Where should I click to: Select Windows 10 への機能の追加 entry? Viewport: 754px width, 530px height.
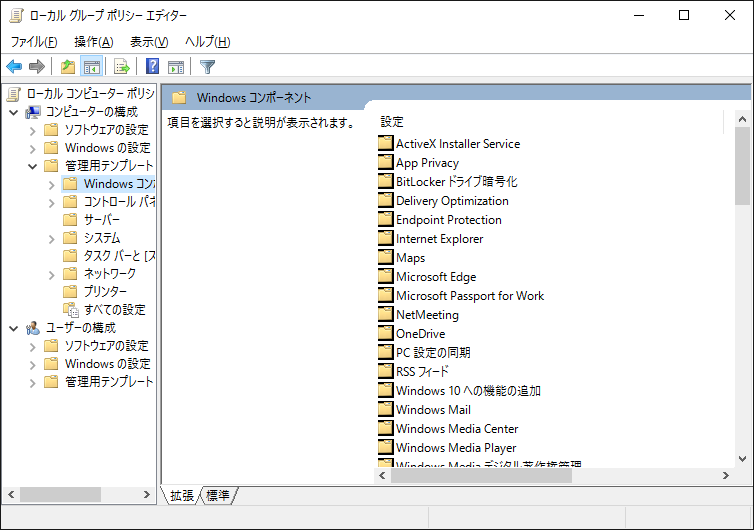(468, 390)
